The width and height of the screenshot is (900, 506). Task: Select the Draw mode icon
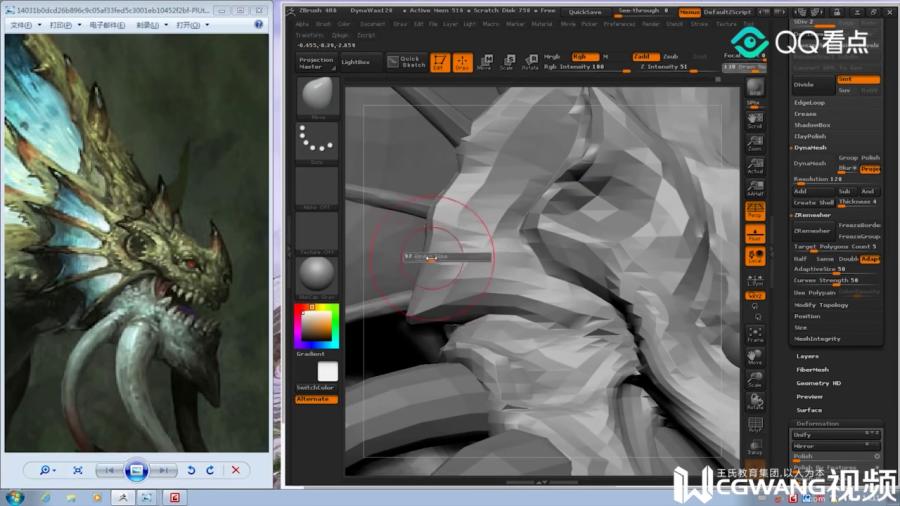point(463,62)
